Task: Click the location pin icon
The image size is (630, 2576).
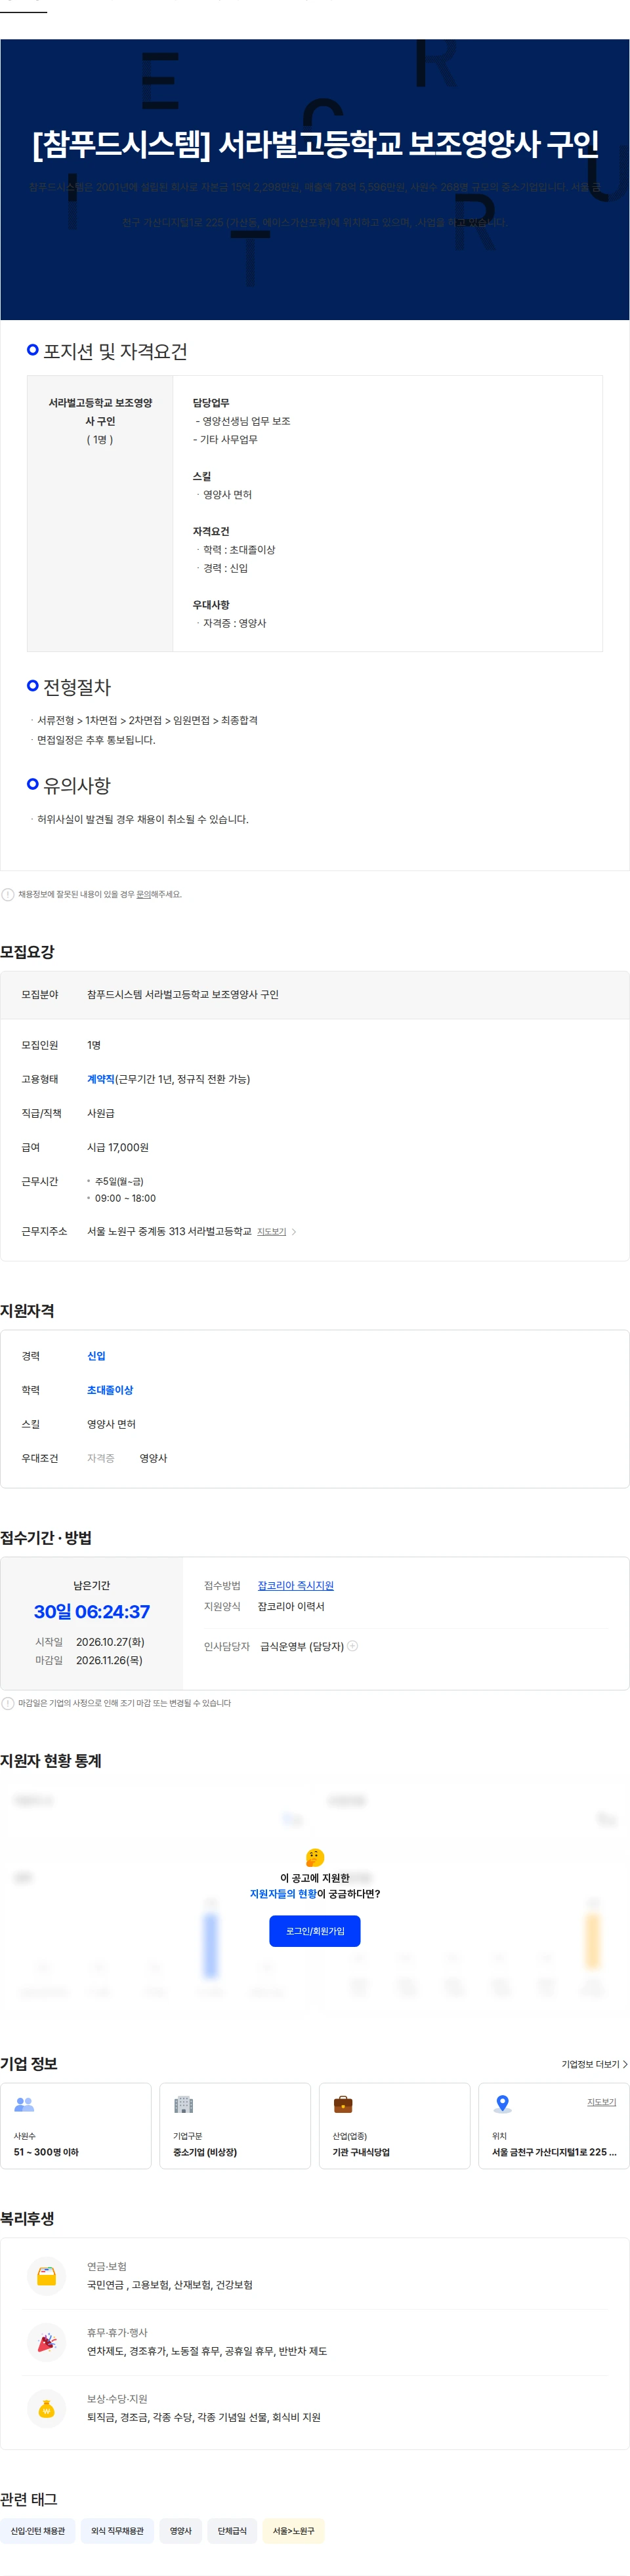Action: [x=503, y=2104]
